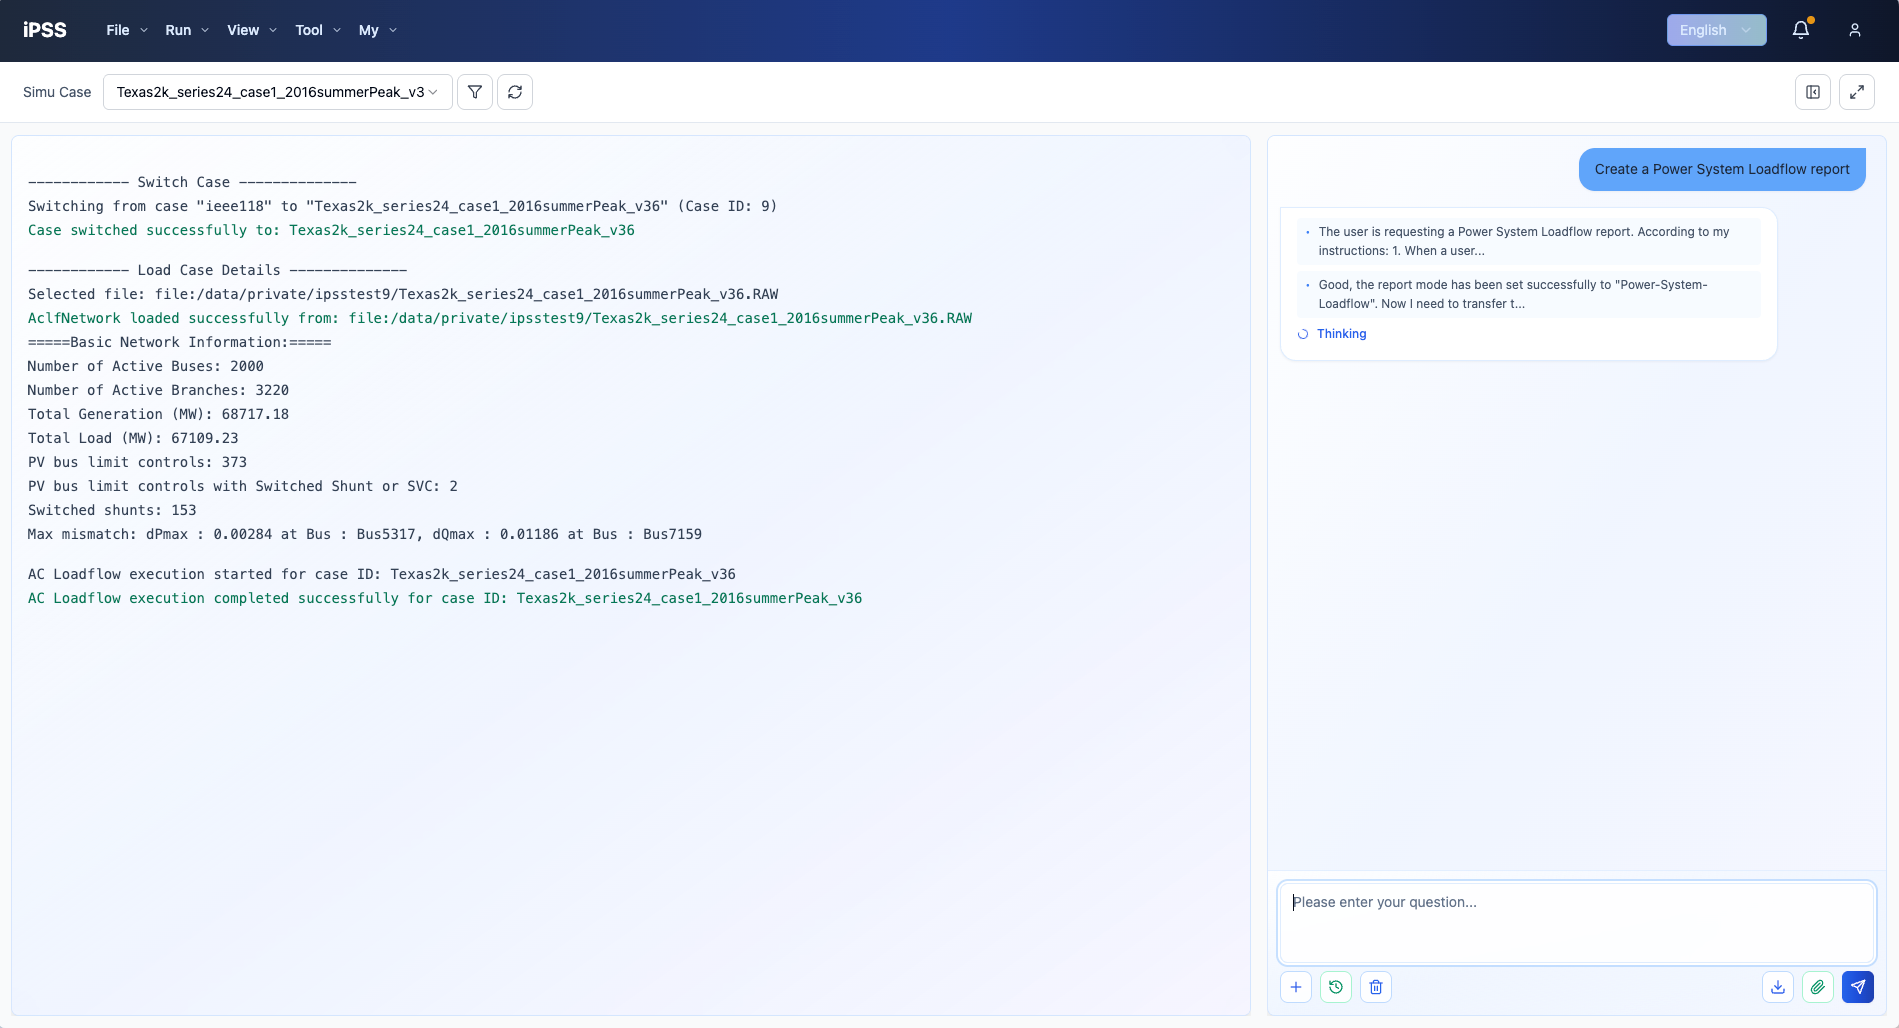The width and height of the screenshot is (1899, 1028).
Task: Open the Tool menu
Action: pos(318,30)
